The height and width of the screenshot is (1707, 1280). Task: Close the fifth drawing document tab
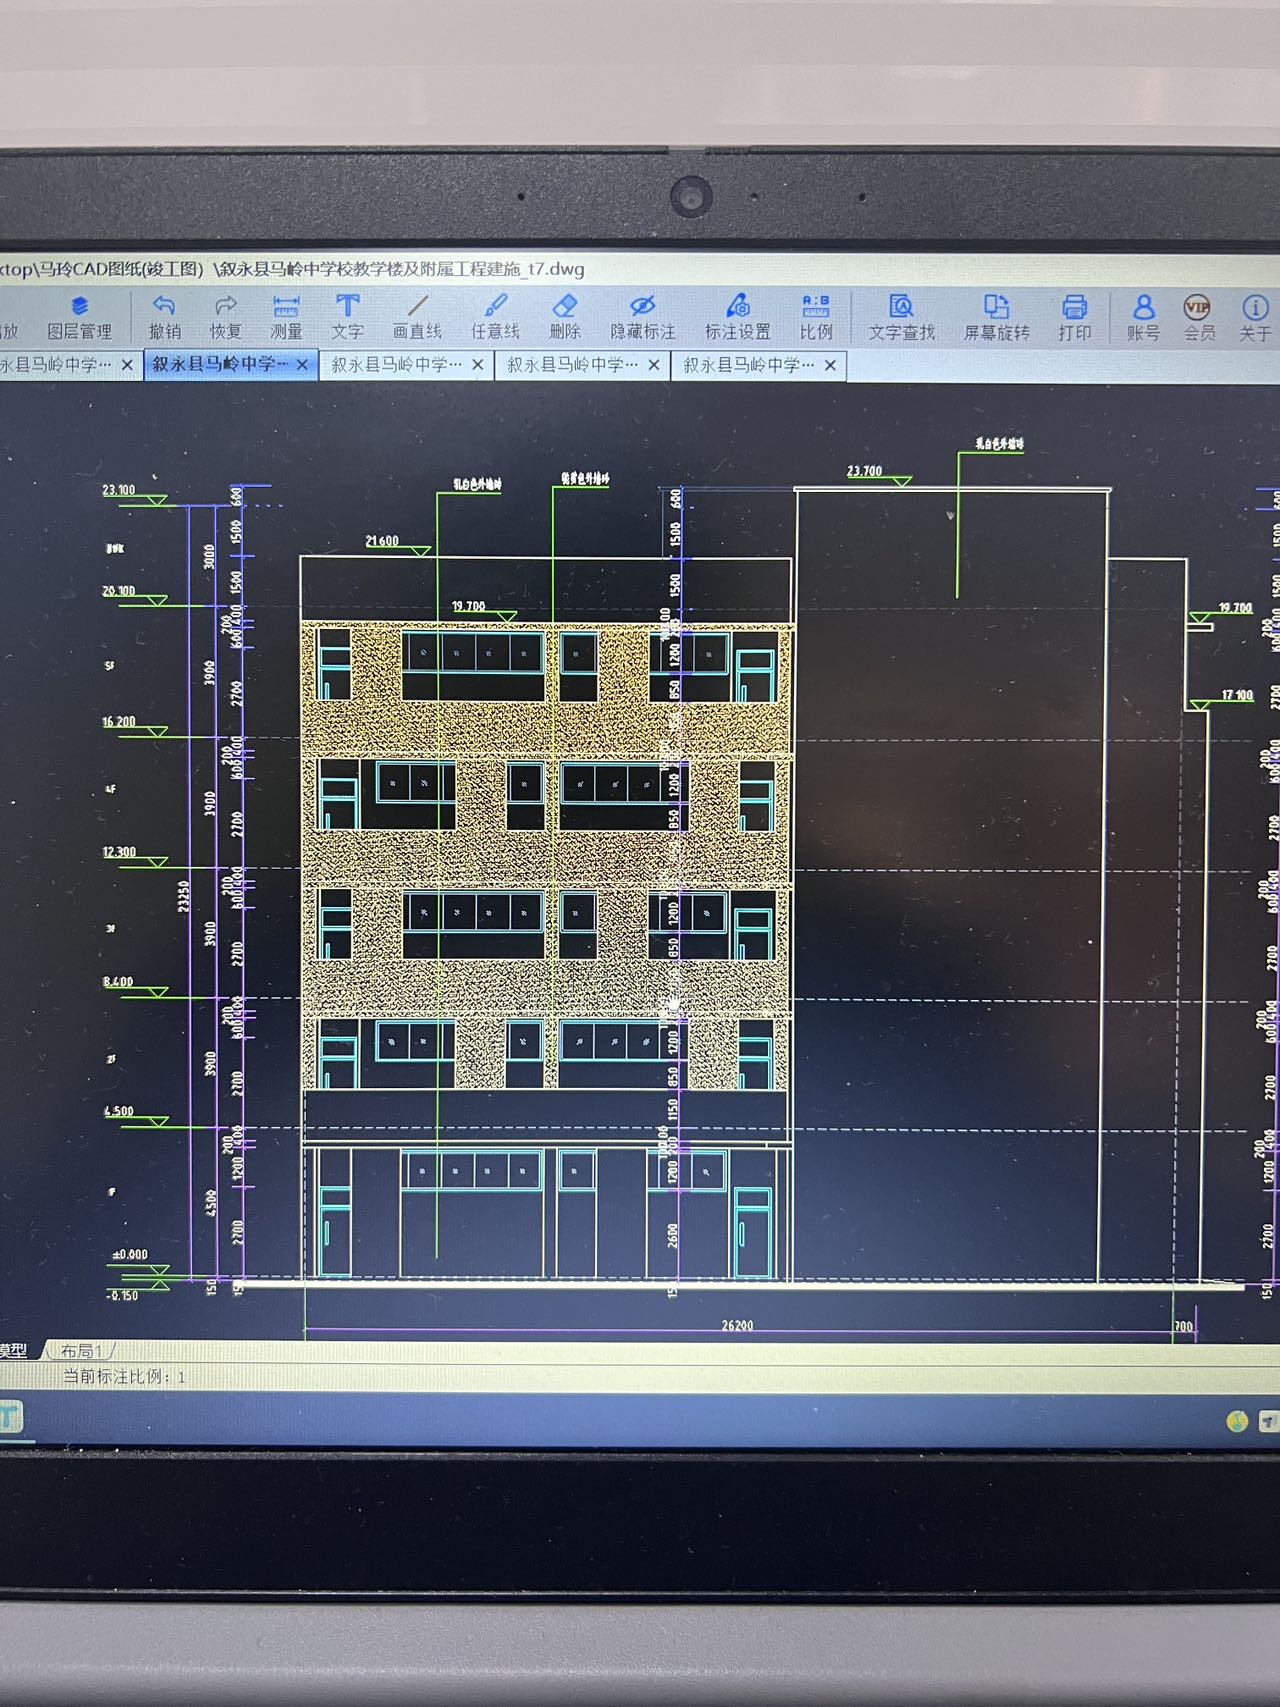pos(830,365)
